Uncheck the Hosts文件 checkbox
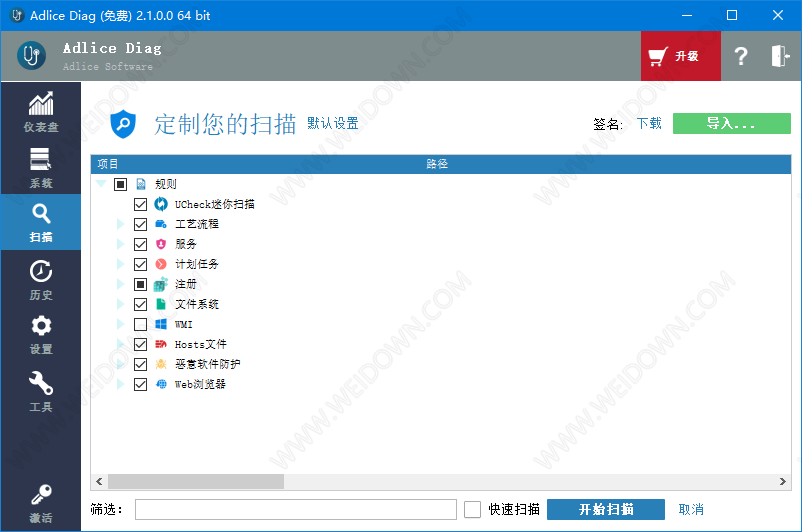 (140, 344)
